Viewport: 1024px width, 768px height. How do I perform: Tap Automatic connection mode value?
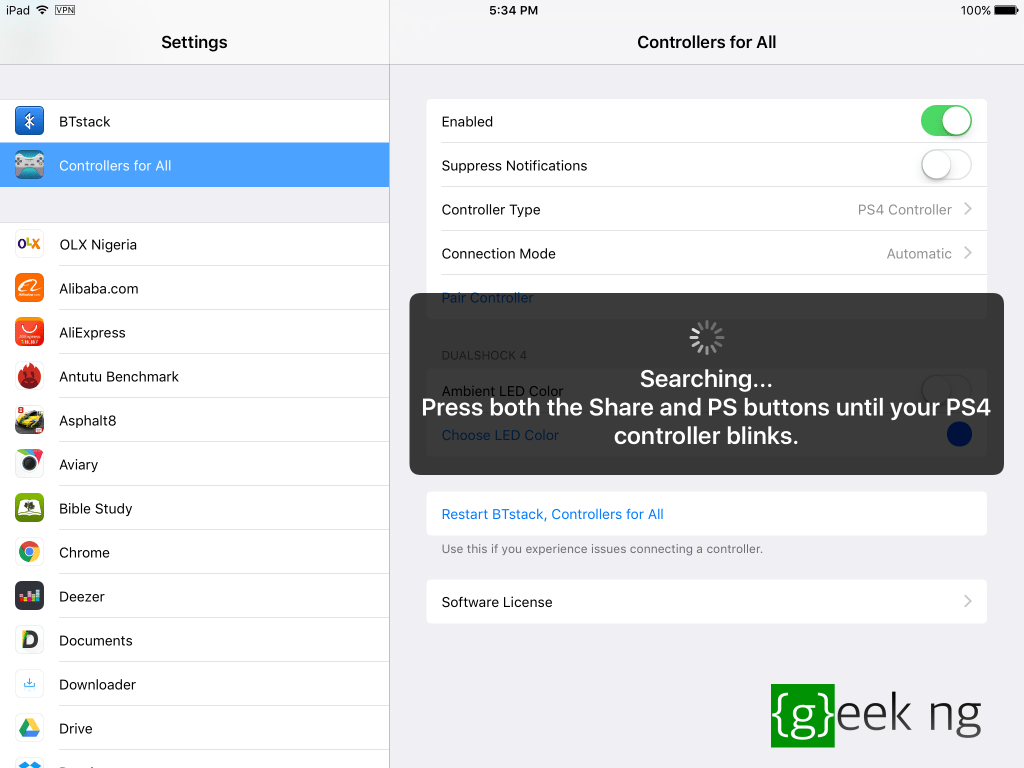[x=919, y=253]
